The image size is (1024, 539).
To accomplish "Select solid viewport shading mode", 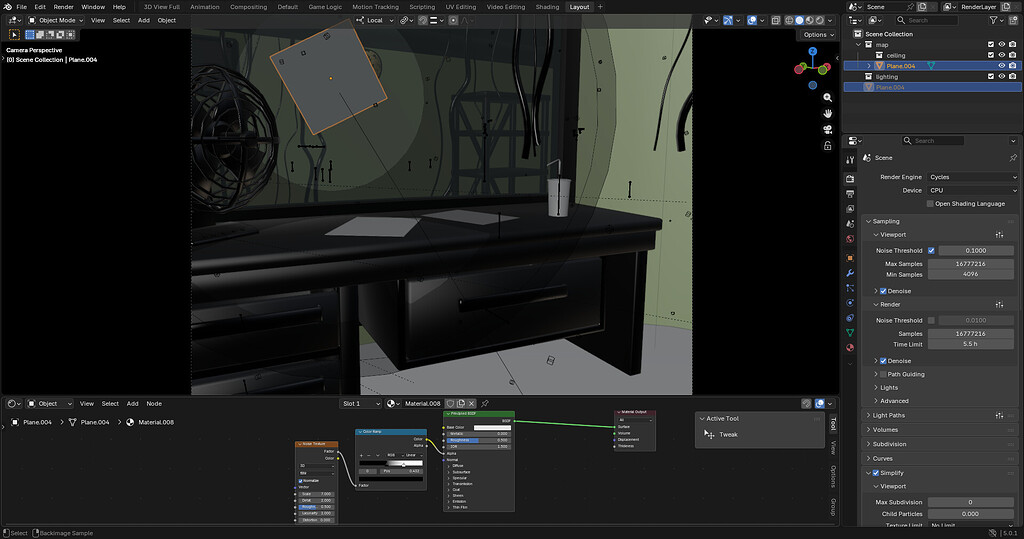I will tap(799, 20).
